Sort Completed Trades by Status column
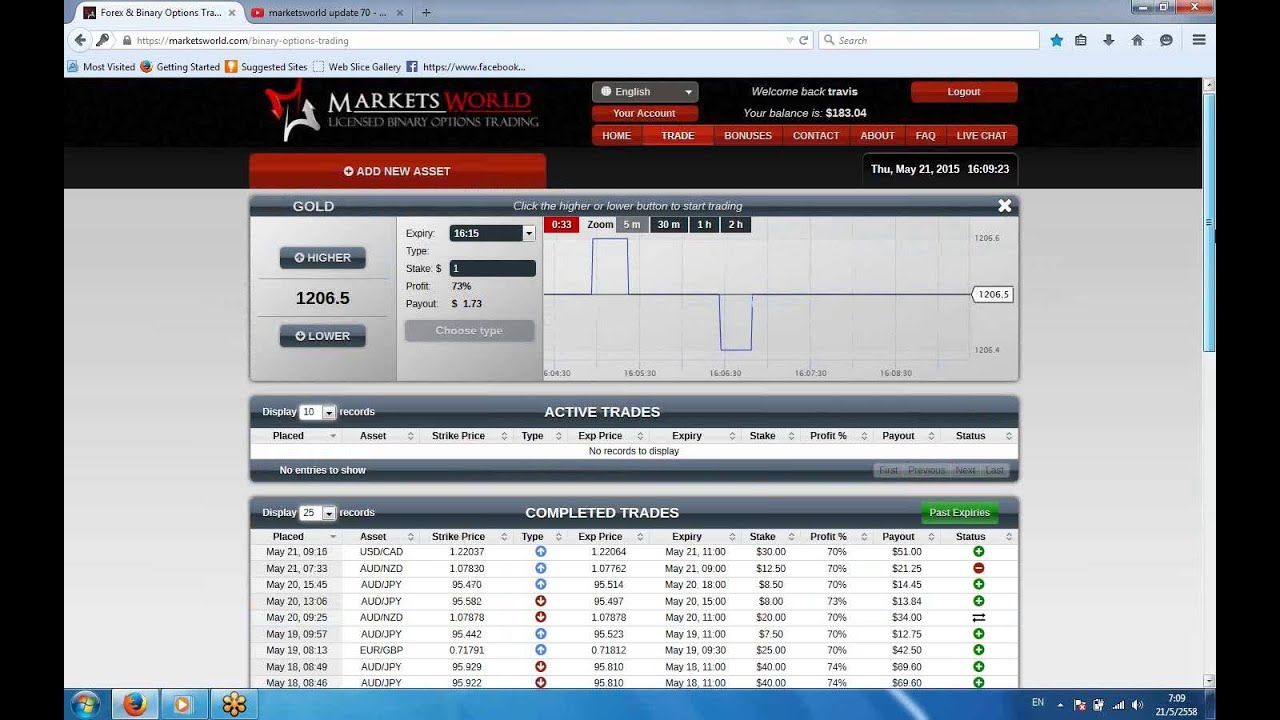Screen dimensions: 1280x720 pyautogui.click(x=979, y=537)
